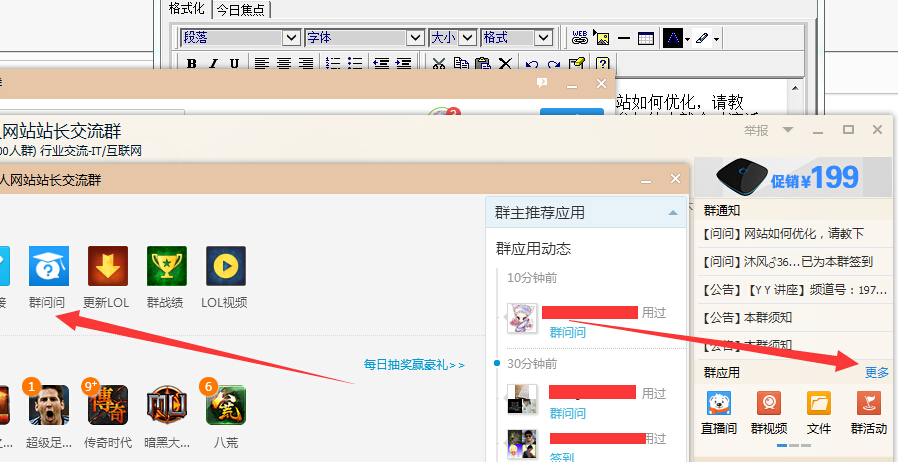898x462 pixels.
Task: Toggle italic formatting in editor
Action: [212, 64]
